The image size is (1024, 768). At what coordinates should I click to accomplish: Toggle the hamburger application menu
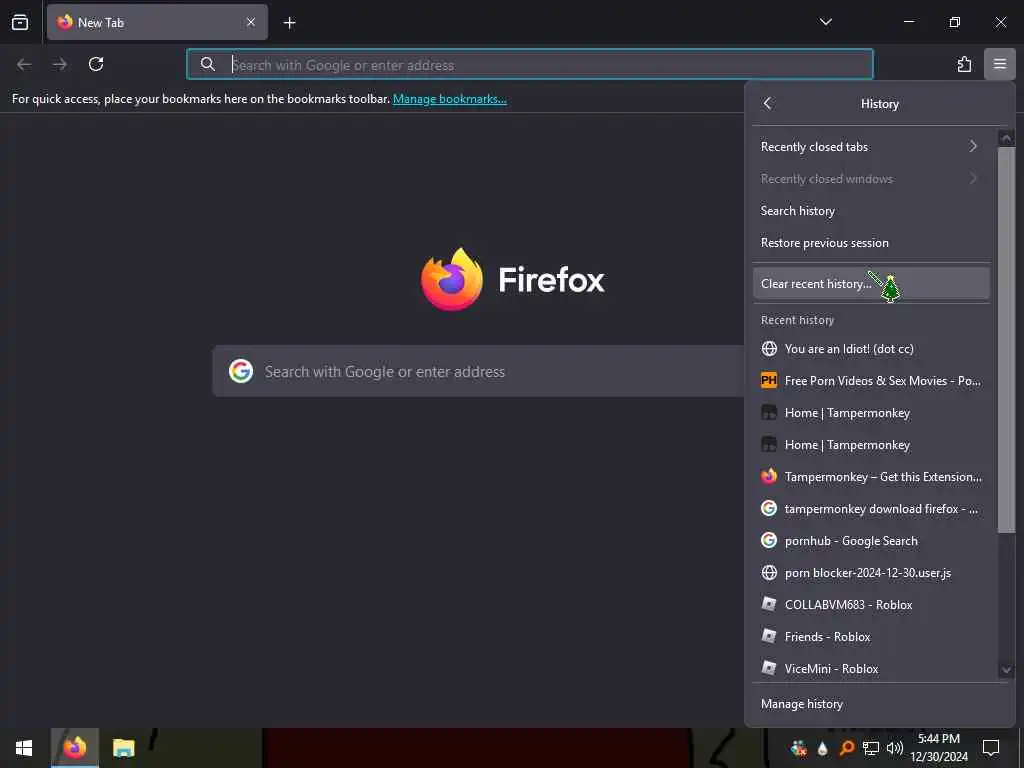tap(1000, 64)
